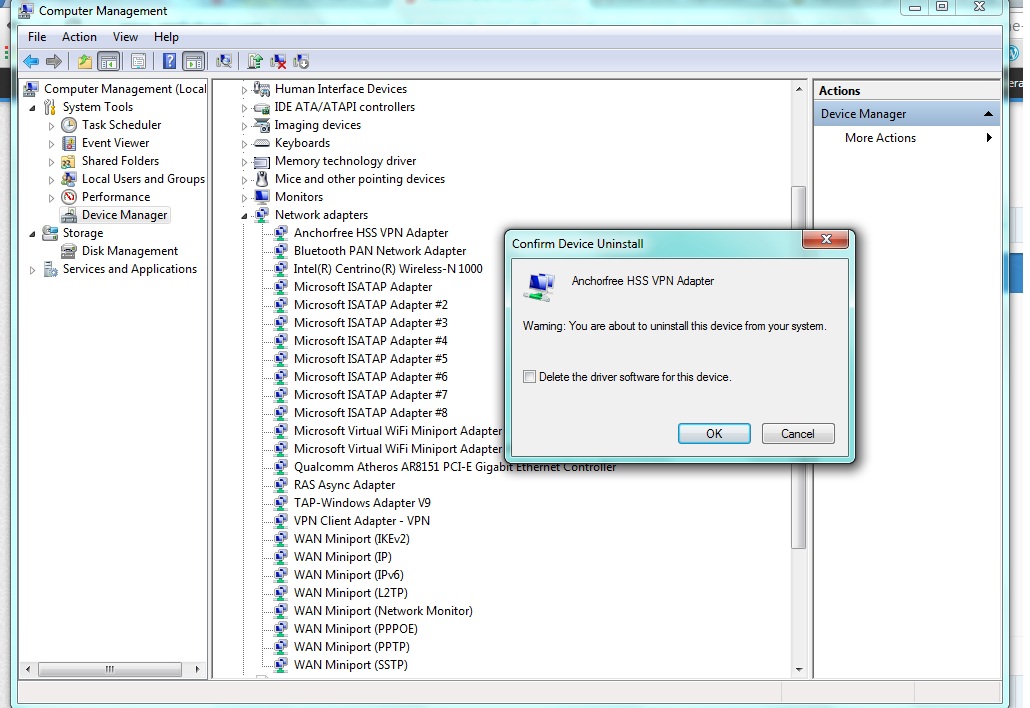1030x708 pixels.
Task: Click the Forward arrow toolbar icon
Action: coord(54,62)
